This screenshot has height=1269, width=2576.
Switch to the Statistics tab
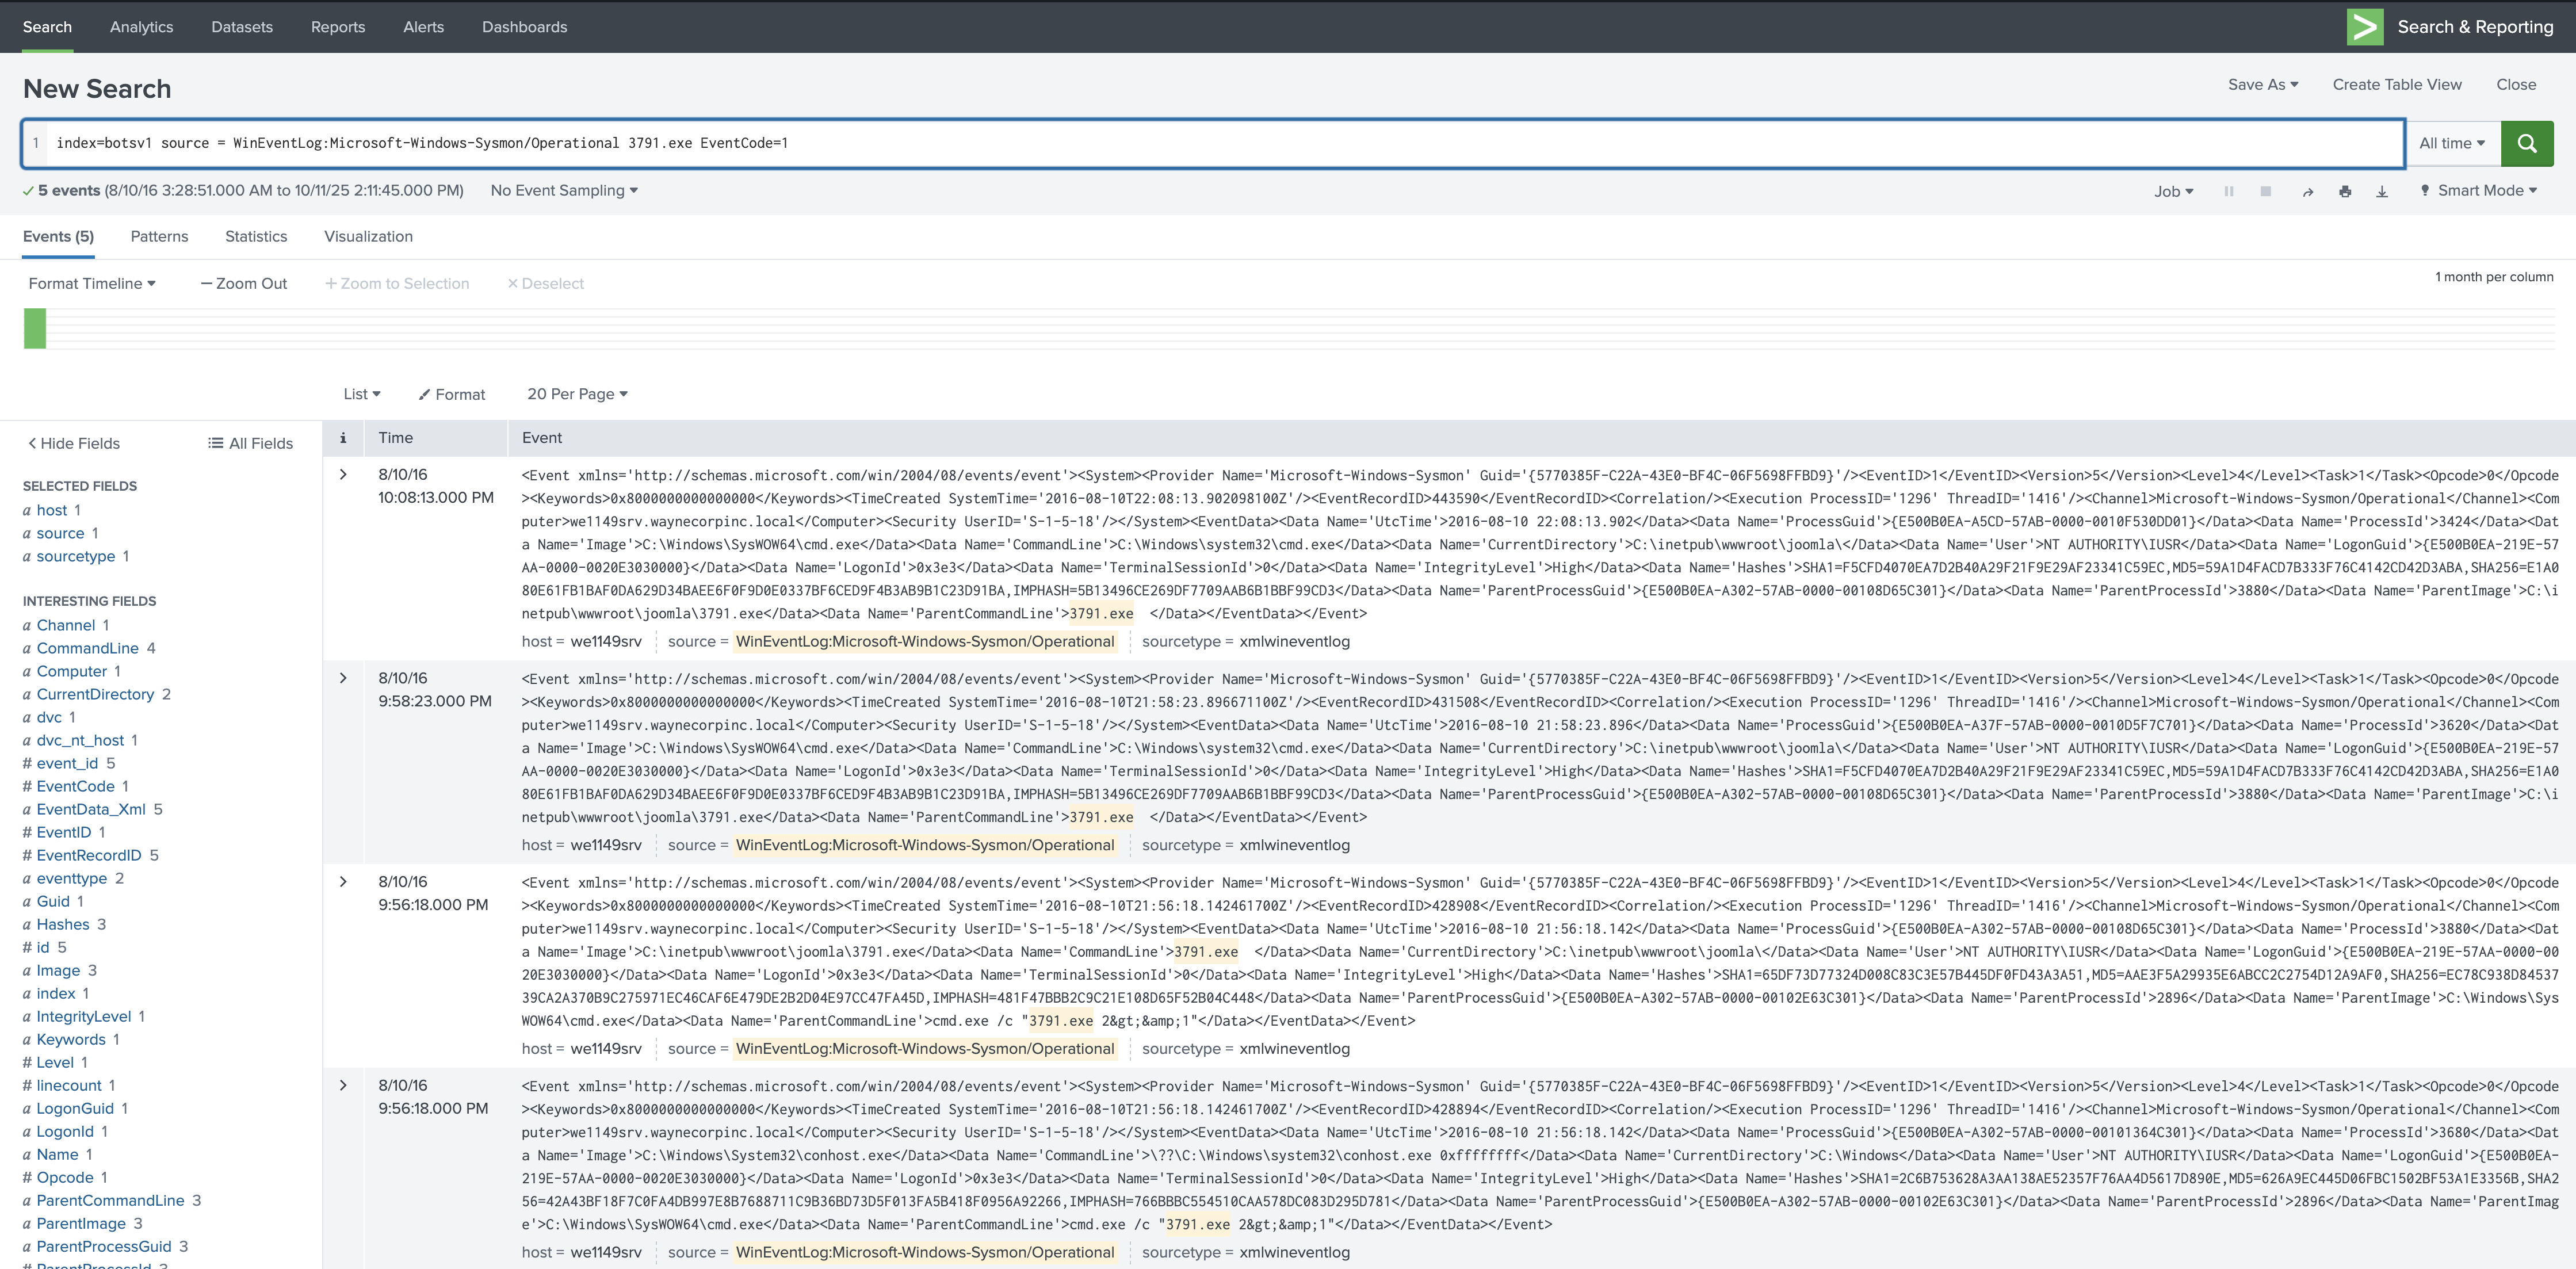(256, 236)
